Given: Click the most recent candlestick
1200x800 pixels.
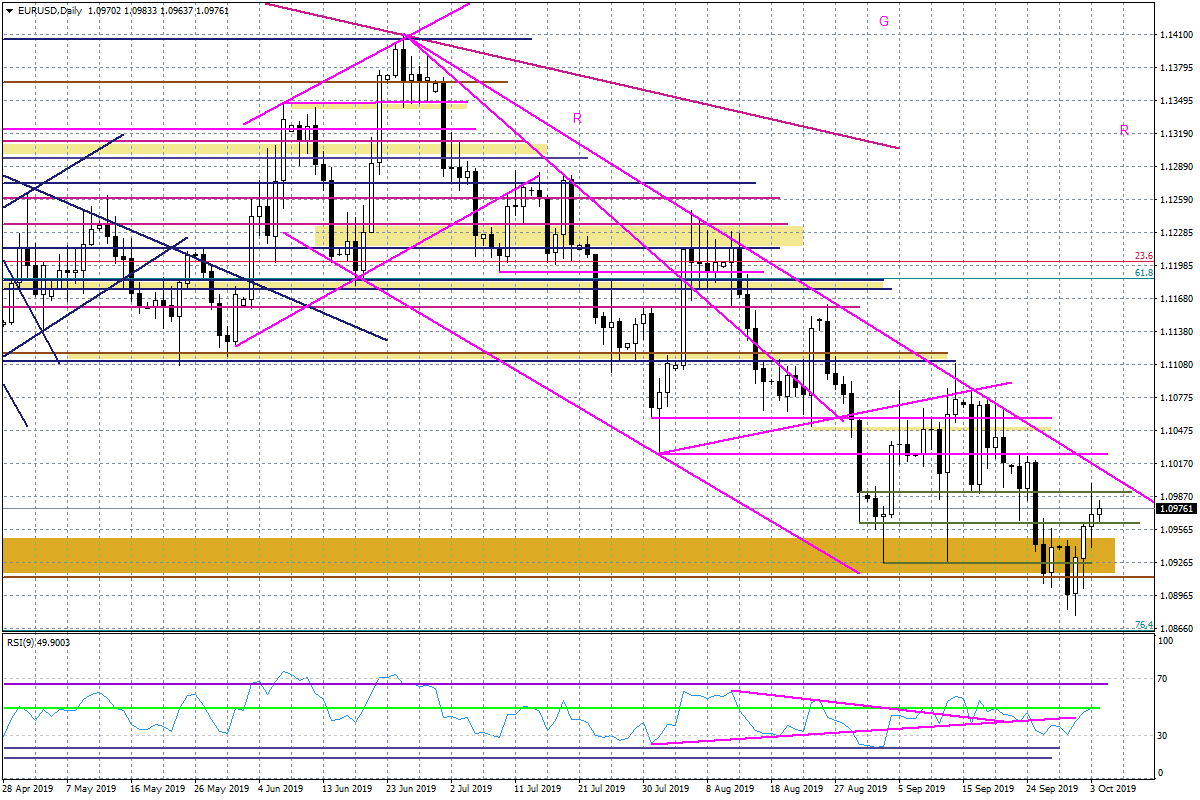Looking at the screenshot, I should click(x=1099, y=510).
